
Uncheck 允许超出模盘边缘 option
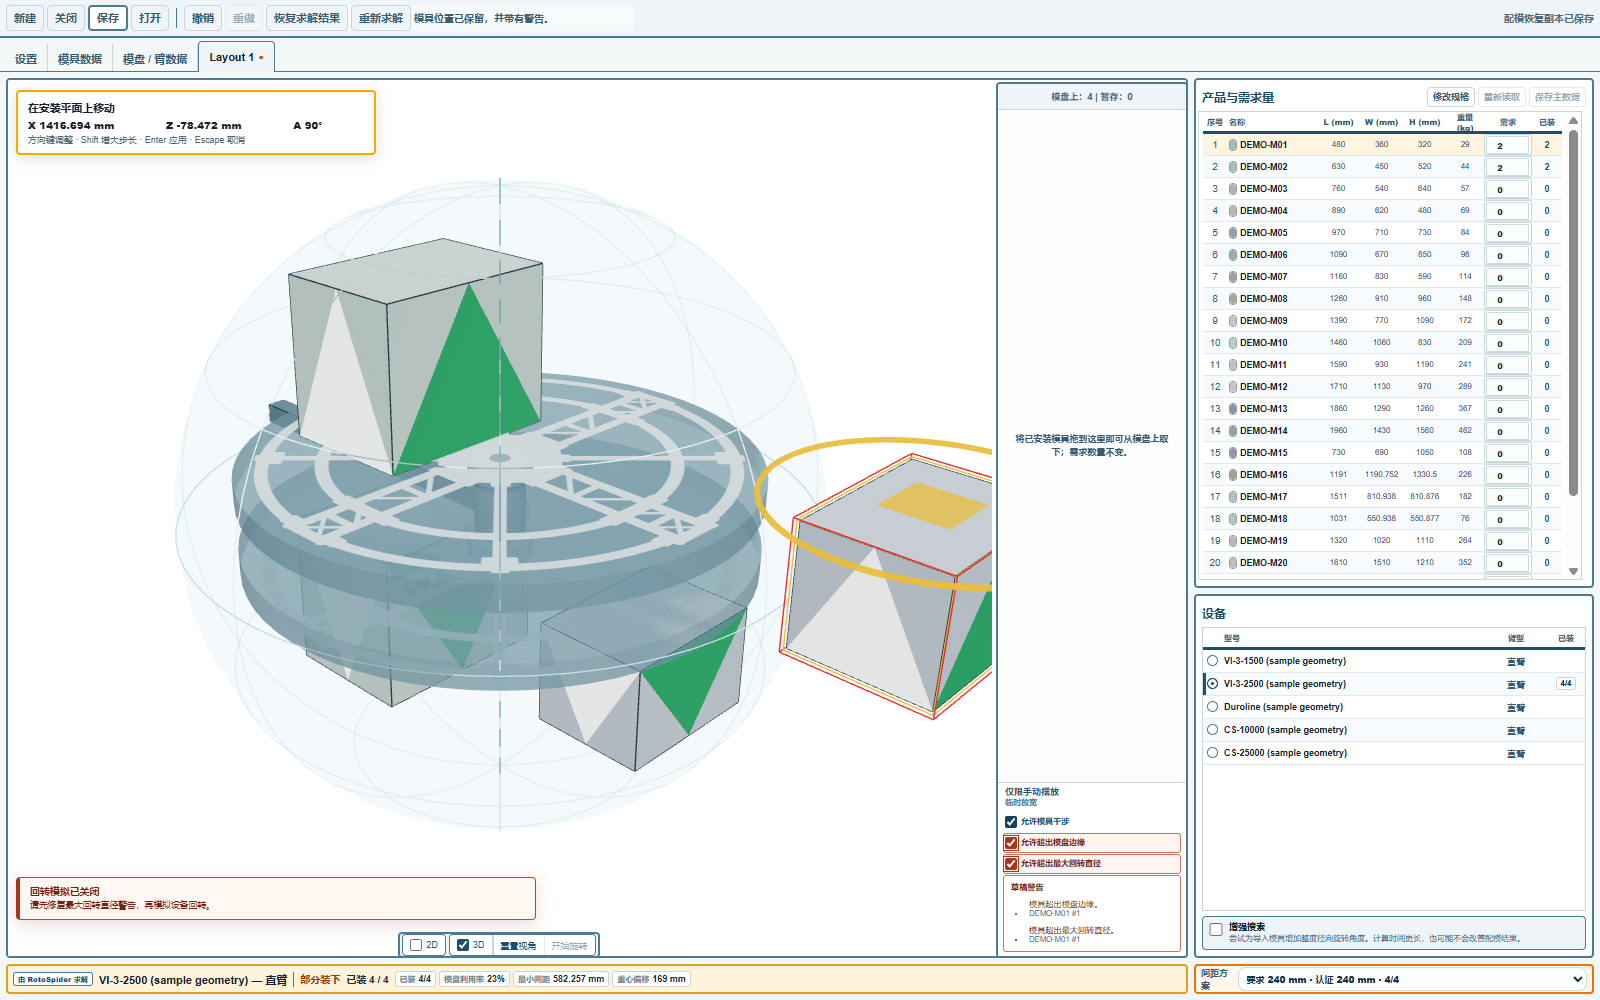1011,843
